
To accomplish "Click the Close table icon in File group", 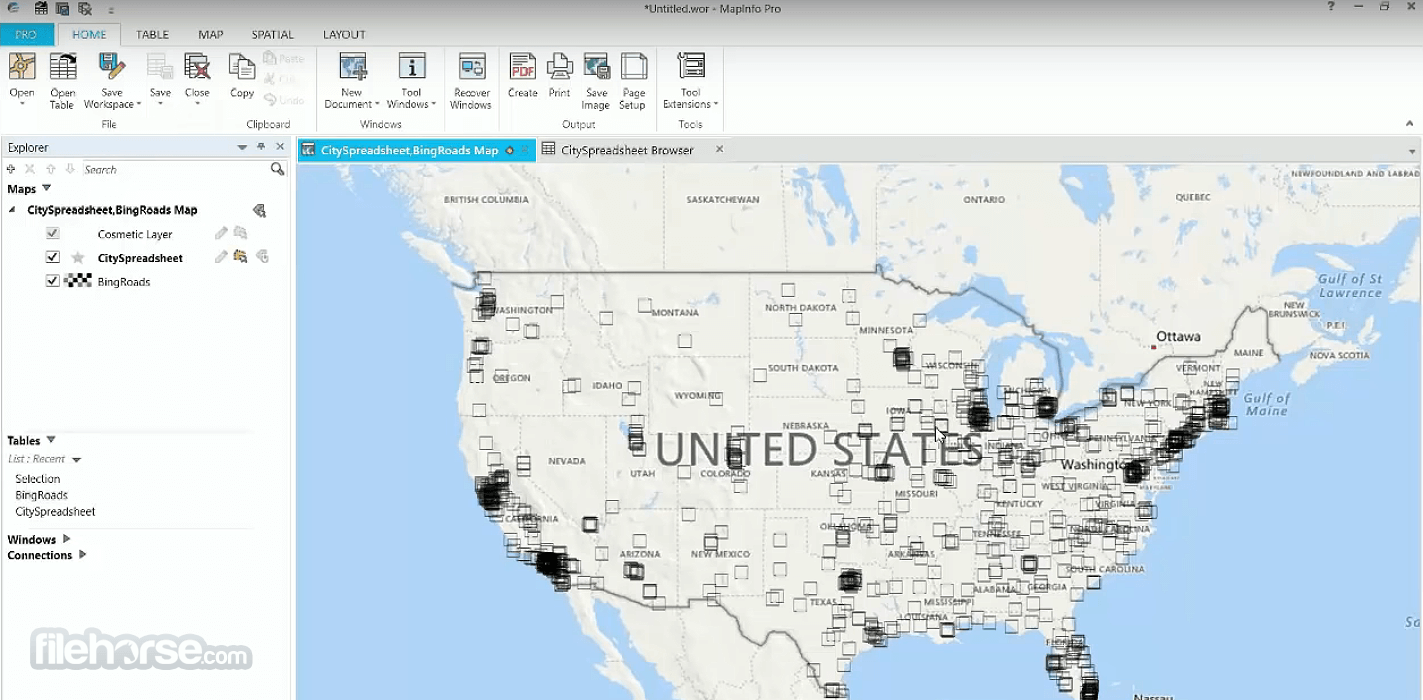I will point(197,67).
